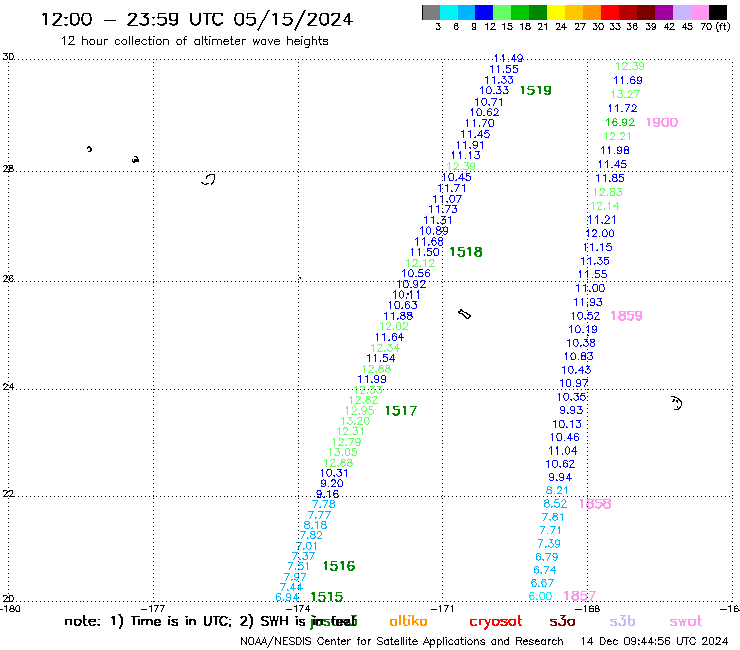Viewport: 740px width, 650px height.
Task: Pick the pink 70 ft legend swatch
Action: click(699, 12)
